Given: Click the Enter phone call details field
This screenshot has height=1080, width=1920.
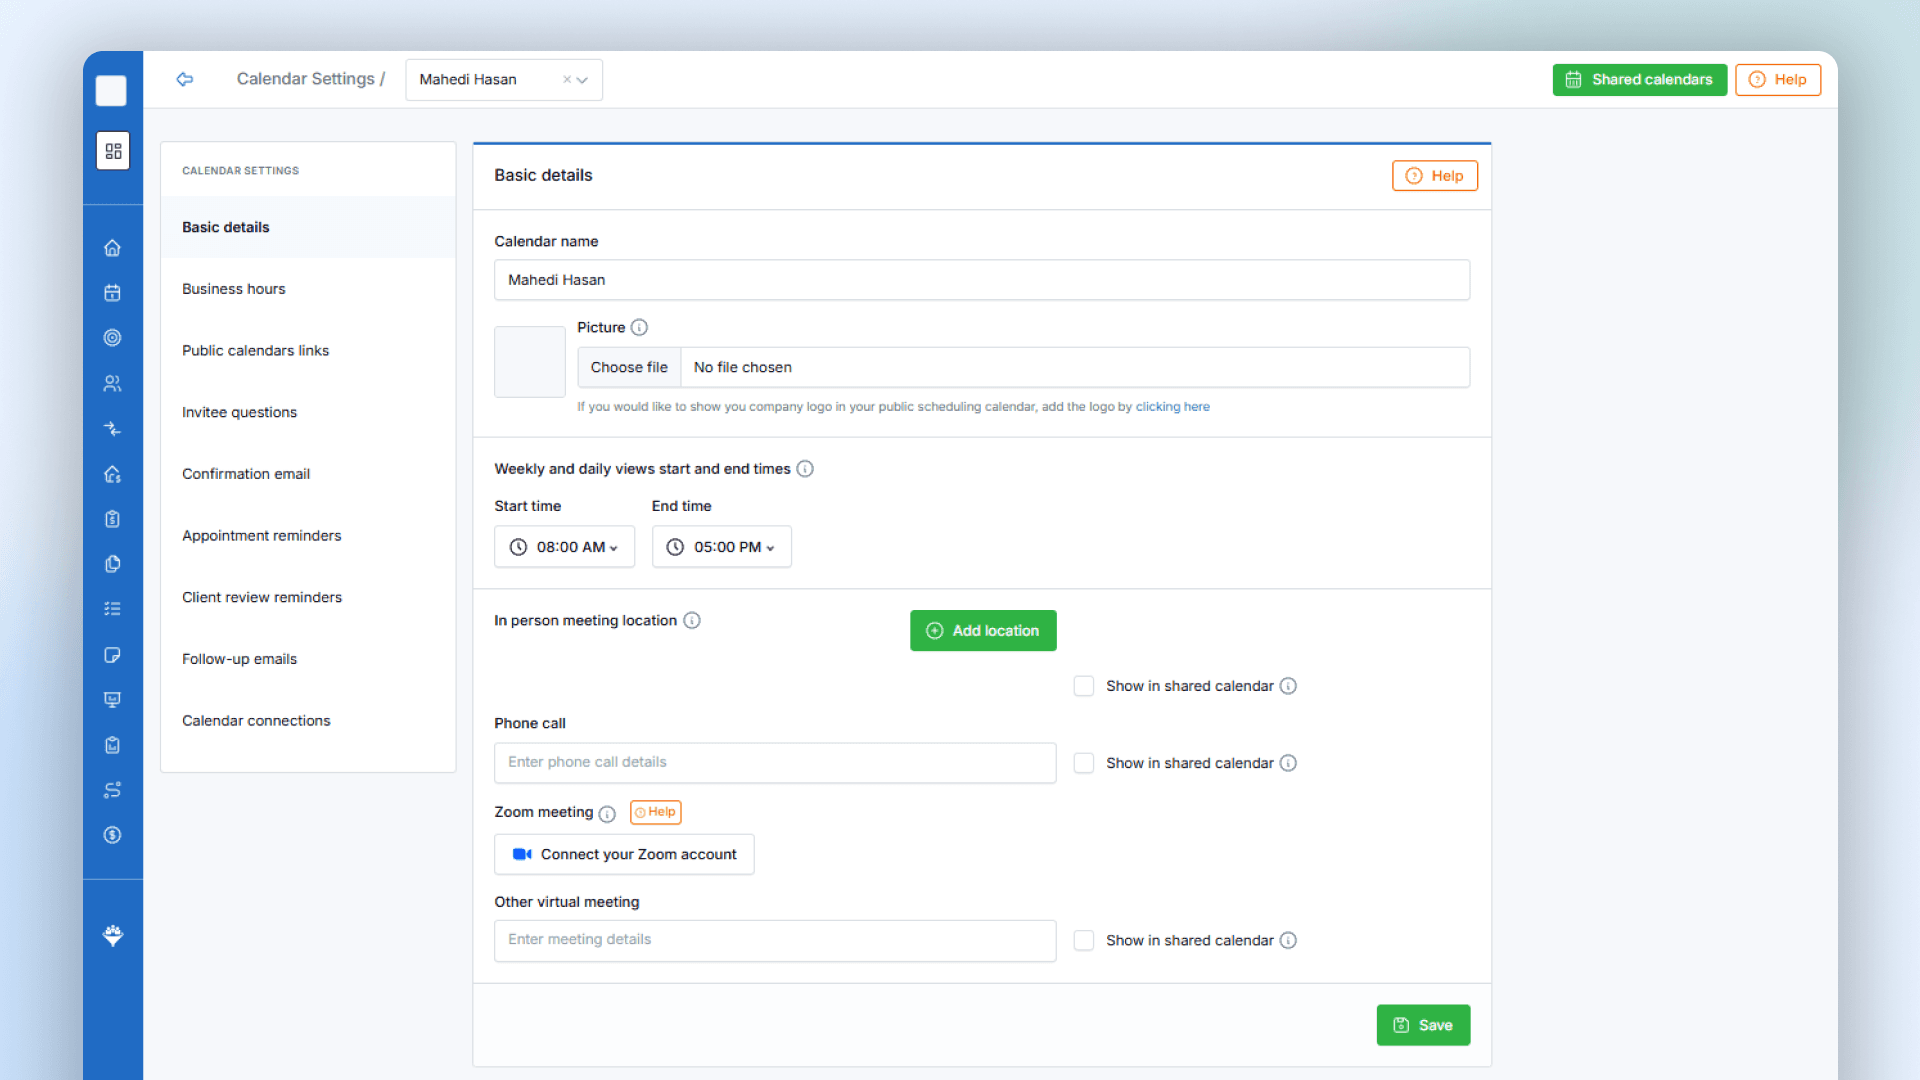Looking at the screenshot, I should click(775, 762).
